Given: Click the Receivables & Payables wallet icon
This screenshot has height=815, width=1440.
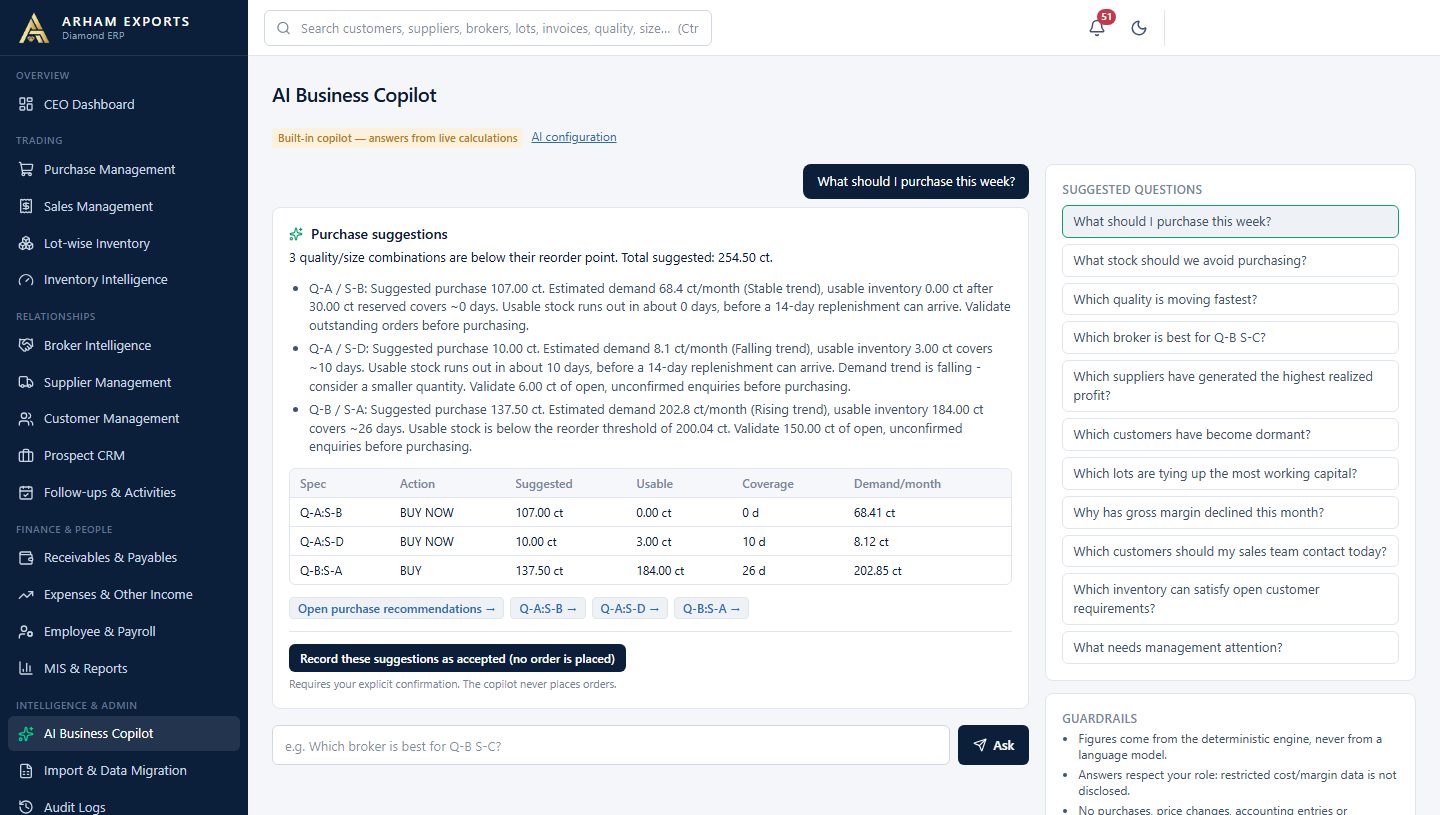Looking at the screenshot, I should (x=26, y=558).
